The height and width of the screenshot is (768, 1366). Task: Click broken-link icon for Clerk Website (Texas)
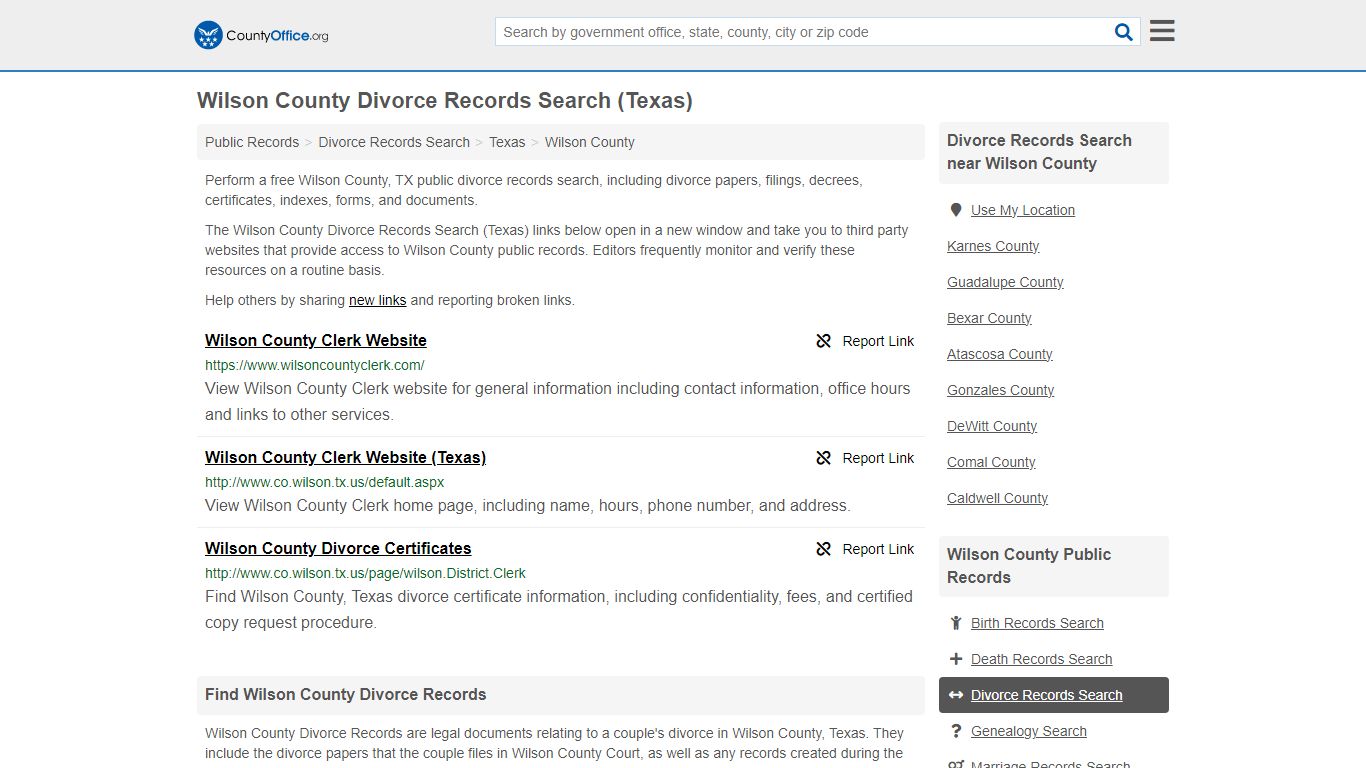824,458
